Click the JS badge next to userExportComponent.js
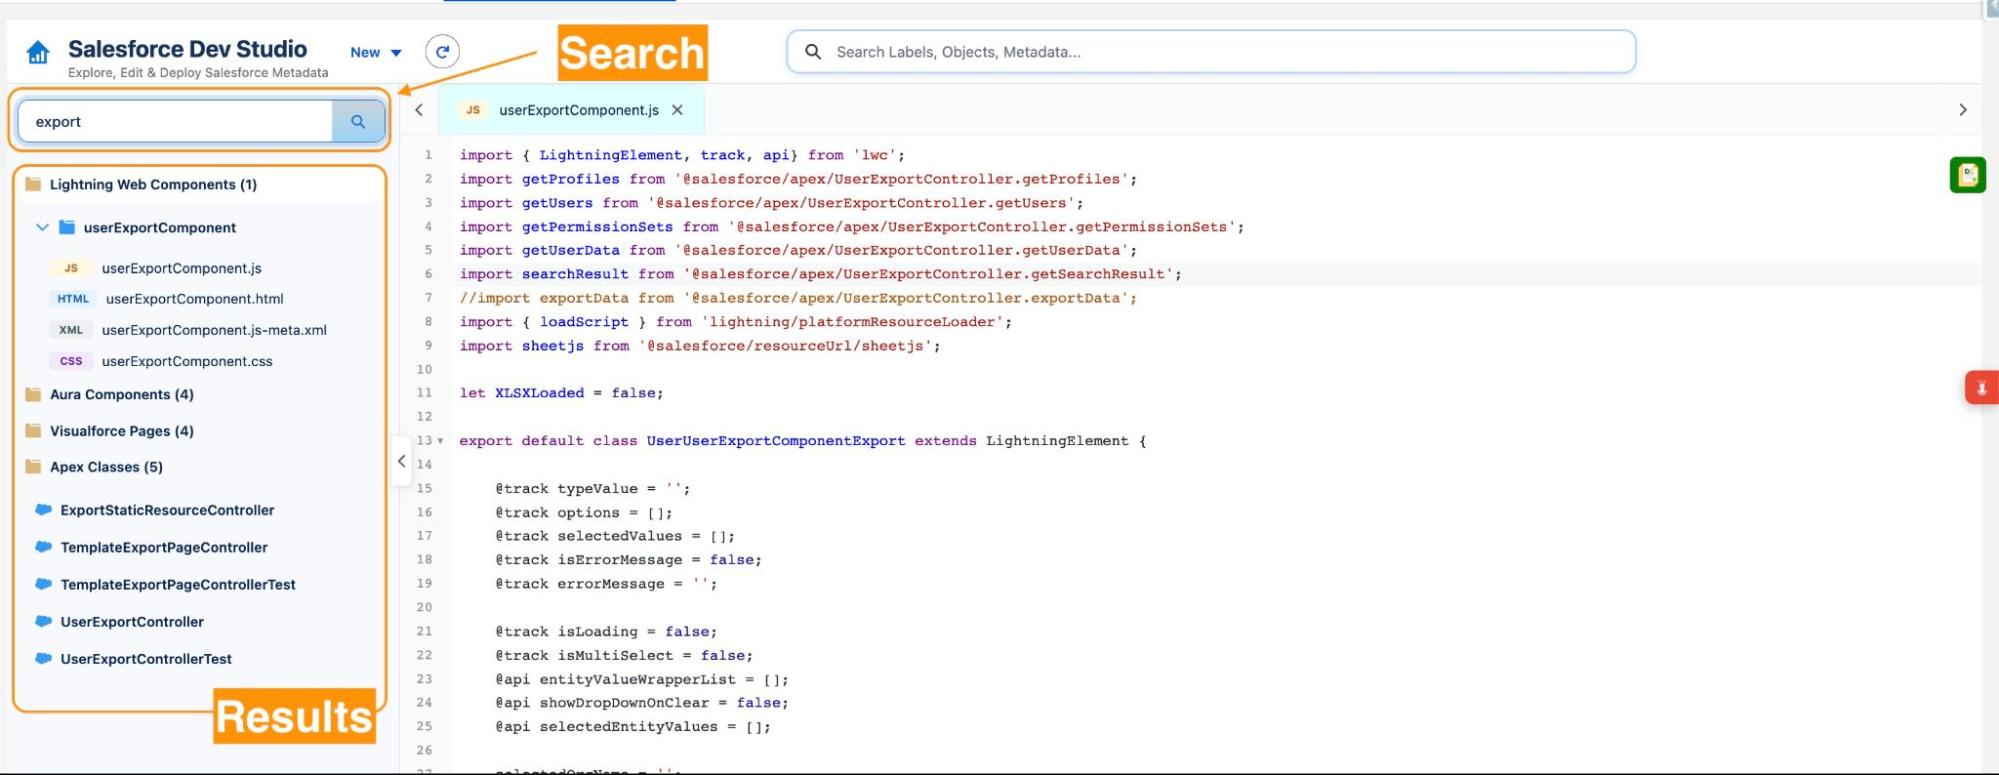This screenshot has width=1999, height=775. coord(71,268)
